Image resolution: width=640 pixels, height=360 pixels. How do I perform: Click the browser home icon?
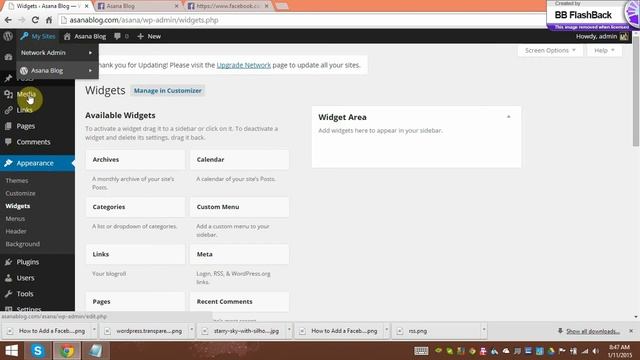(49, 20)
